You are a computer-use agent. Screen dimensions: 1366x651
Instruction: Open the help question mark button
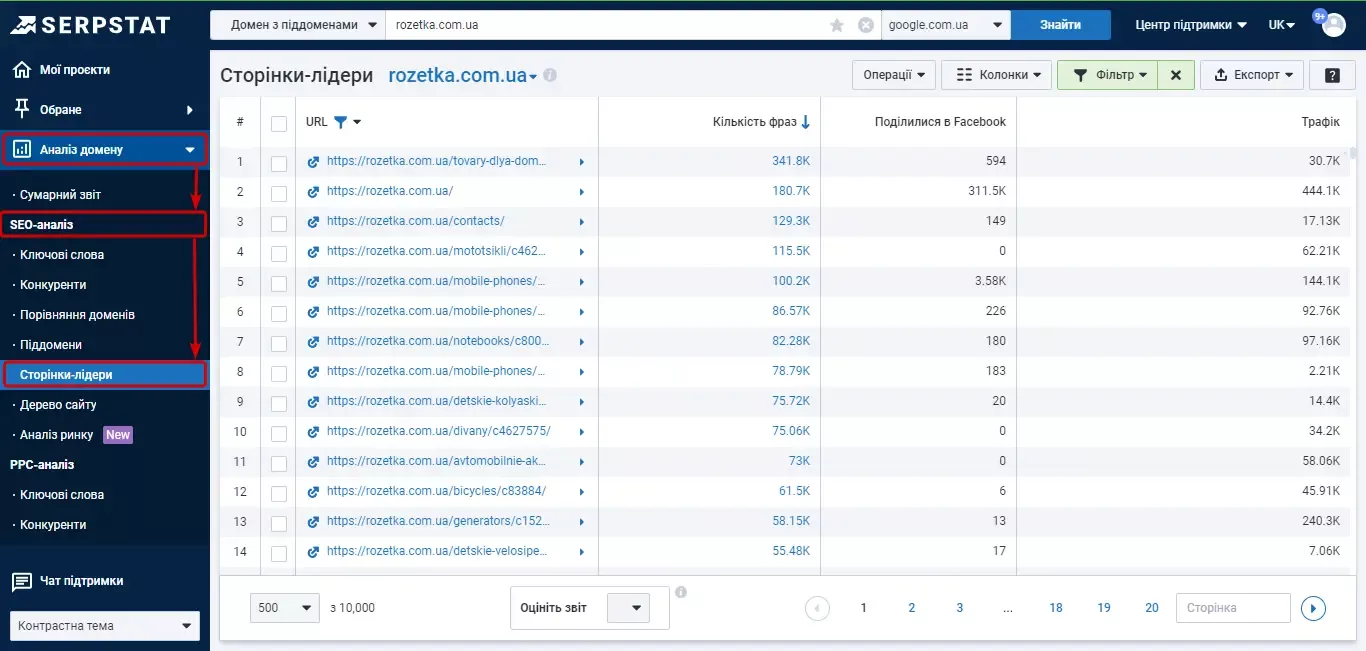pyautogui.click(x=1332, y=75)
